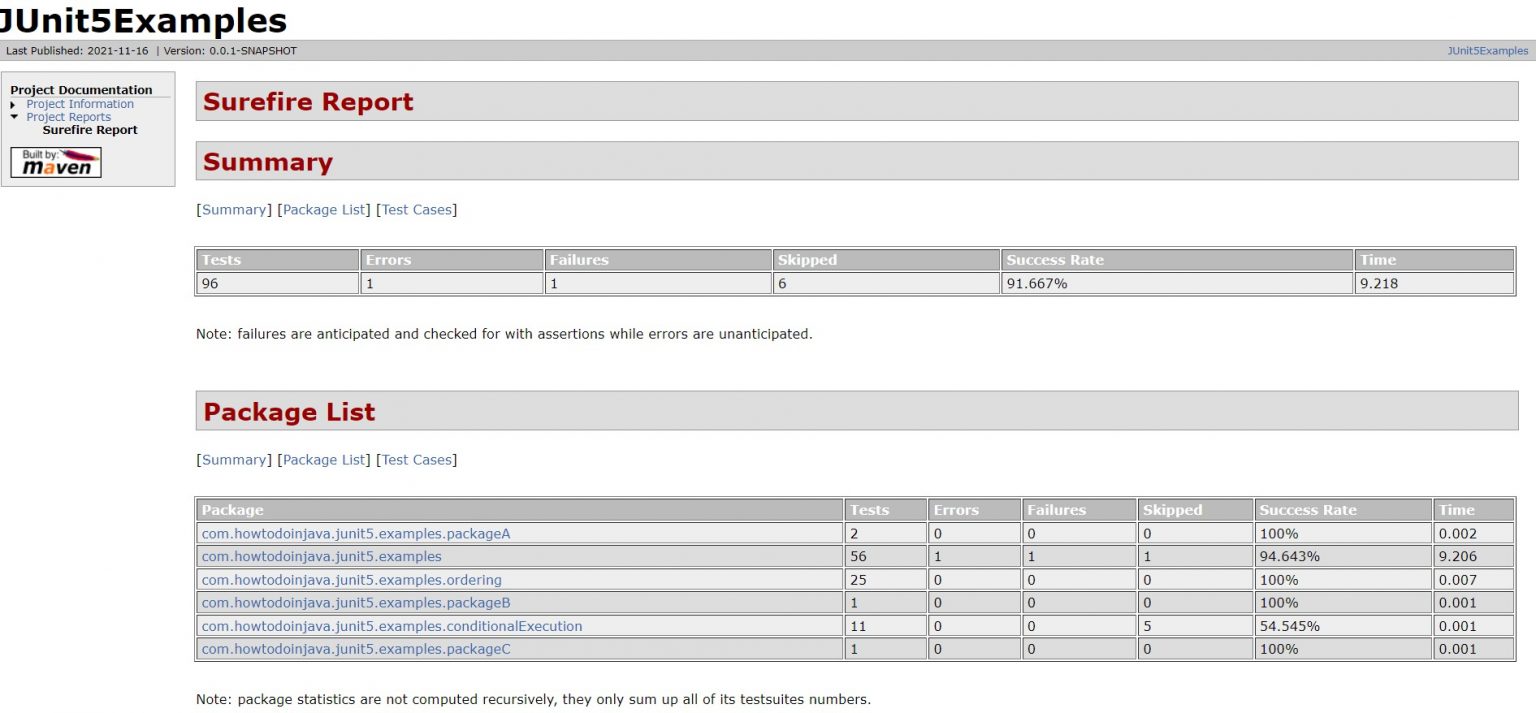The height and width of the screenshot is (713, 1536).
Task: Click the Package List anchor link
Action: click(324, 209)
